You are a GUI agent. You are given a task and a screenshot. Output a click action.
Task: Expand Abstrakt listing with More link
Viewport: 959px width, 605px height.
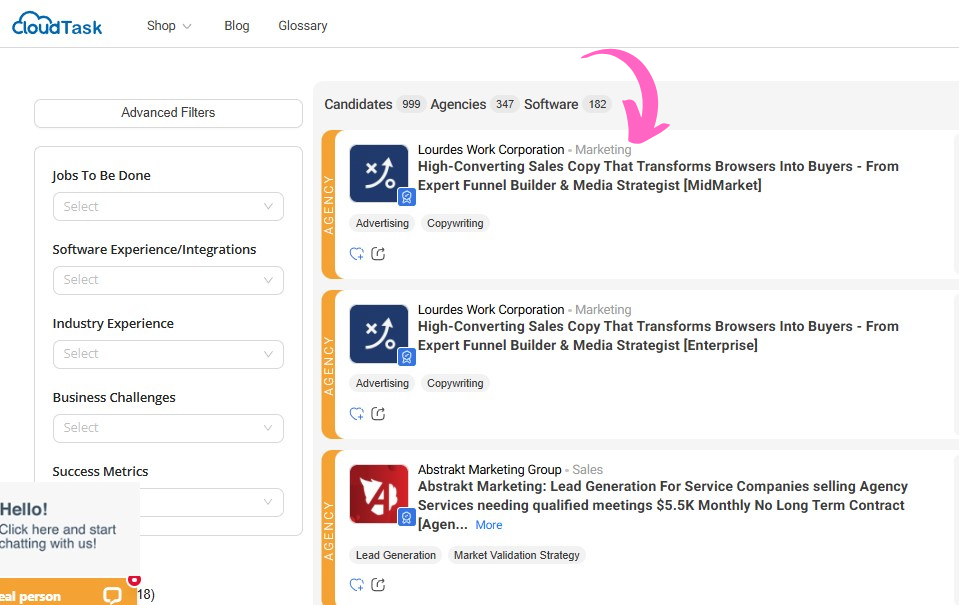pyautogui.click(x=489, y=525)
